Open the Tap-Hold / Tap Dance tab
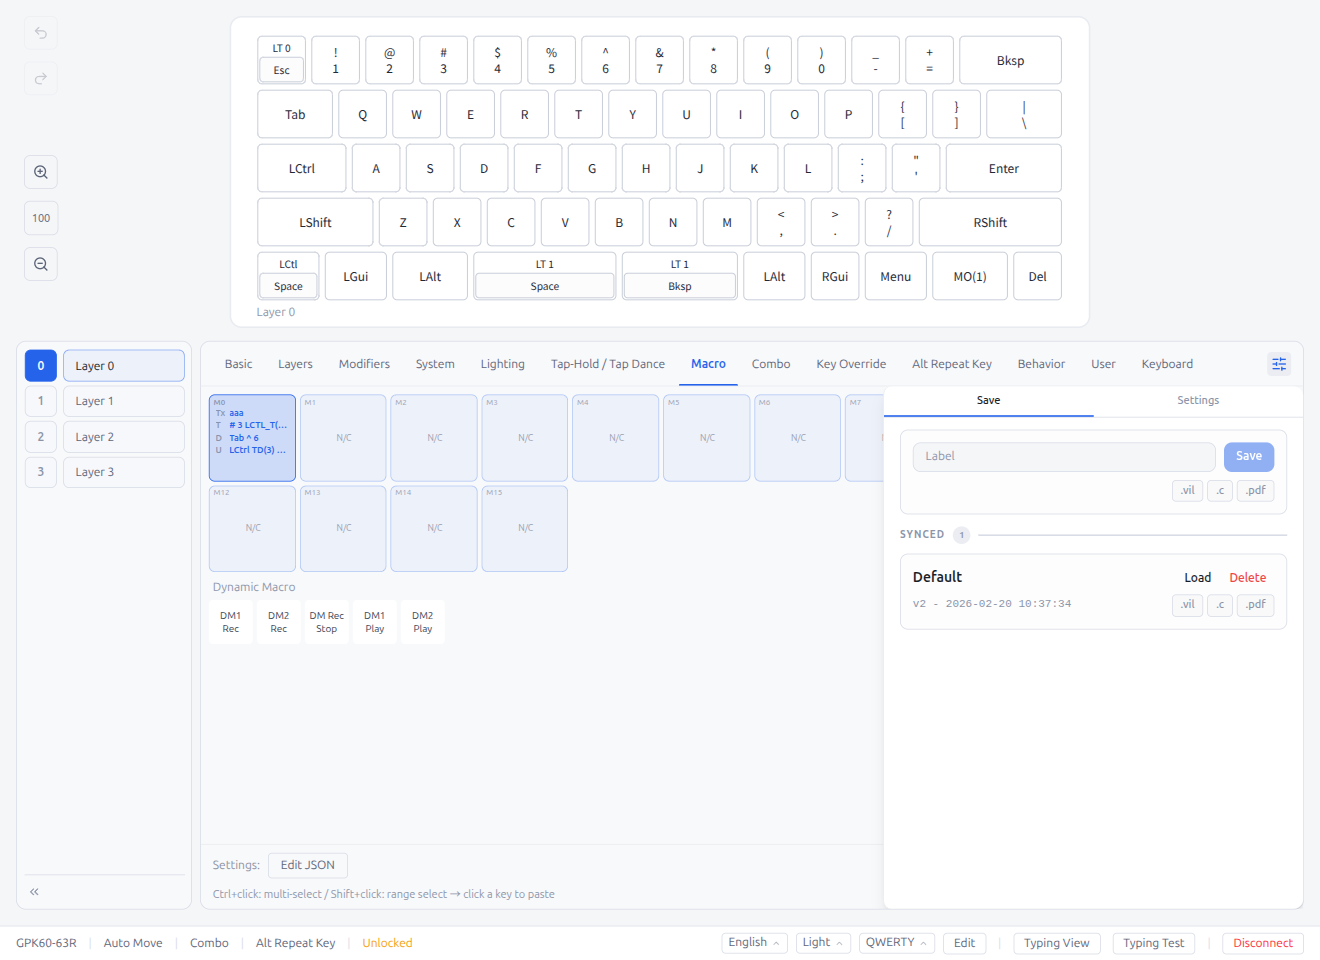The width and height of the screenshot is (1320, 960). pos(608,364)
